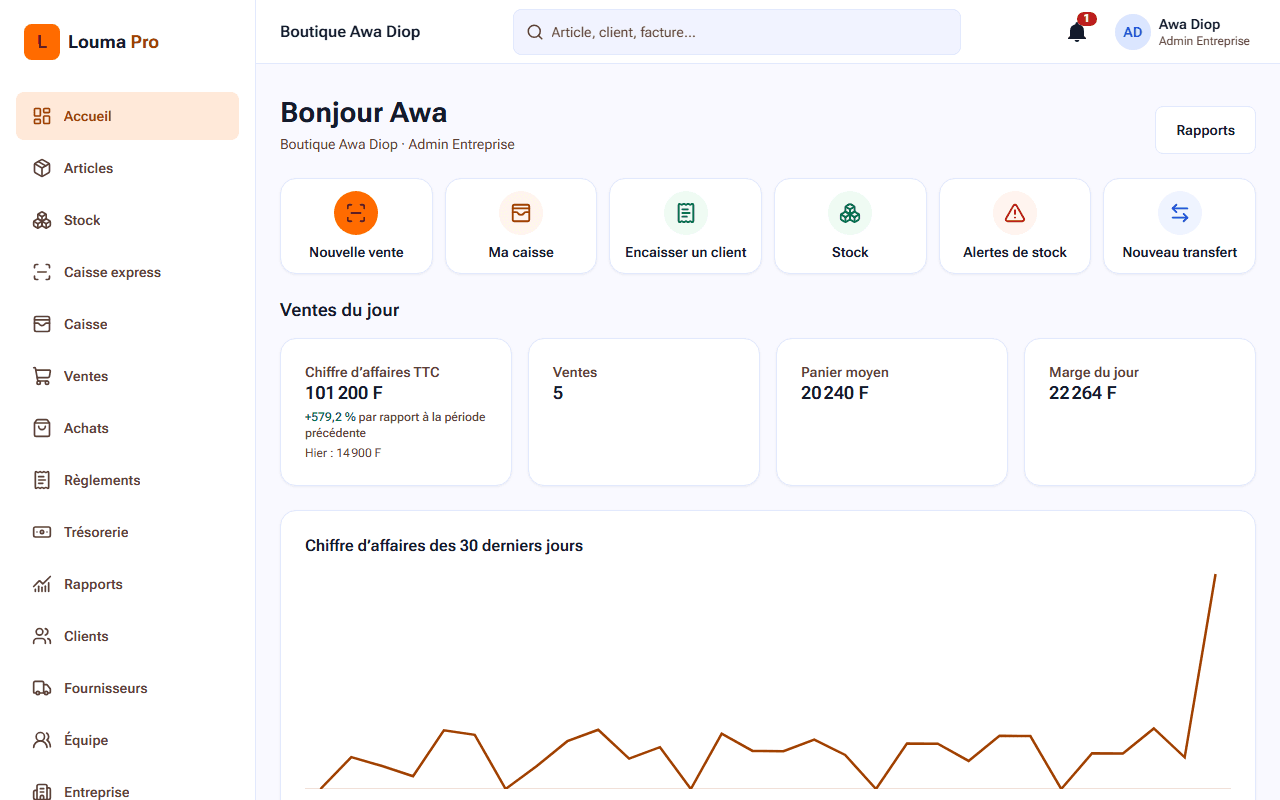The image size is (1280, 800).
Task: Click Boutique Awa Diop header title
Action: tap(350, 32)
